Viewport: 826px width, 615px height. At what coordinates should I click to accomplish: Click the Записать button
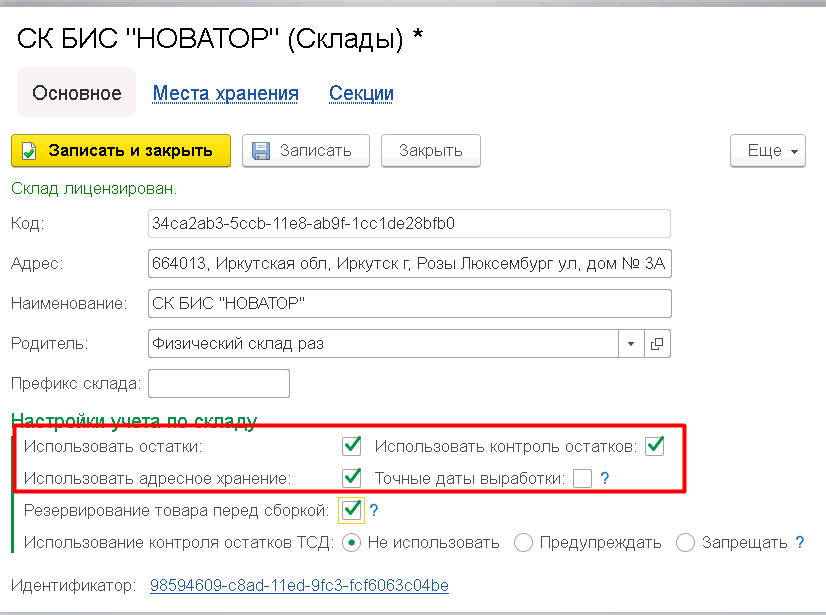[x=306, y=151]
